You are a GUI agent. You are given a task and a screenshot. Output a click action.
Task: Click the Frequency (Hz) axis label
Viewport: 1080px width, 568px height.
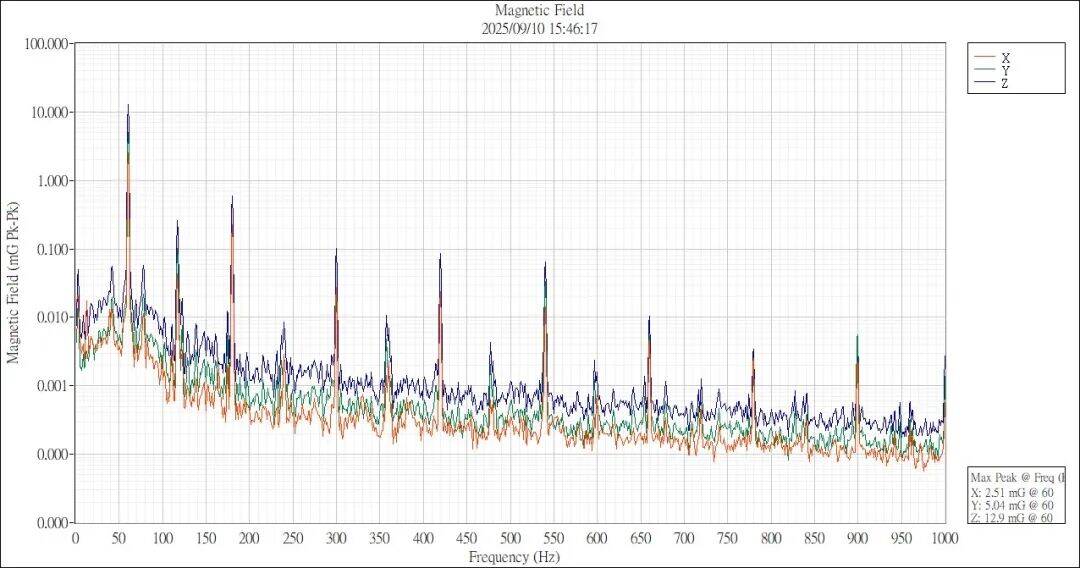(510, 555)
